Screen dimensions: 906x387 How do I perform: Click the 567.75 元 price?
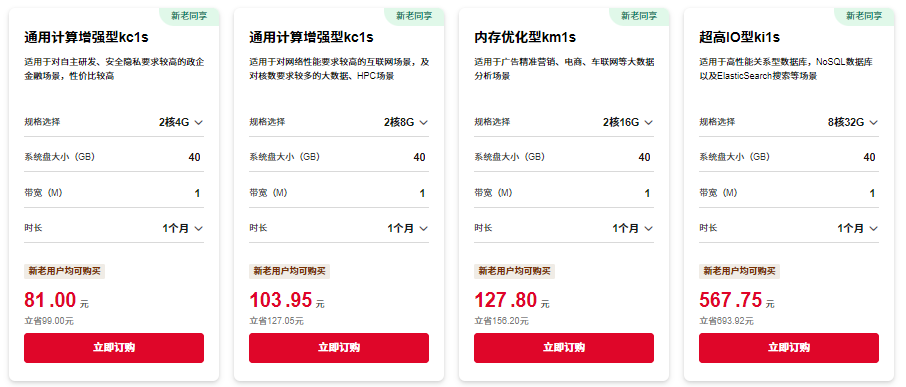coord(737,301)
